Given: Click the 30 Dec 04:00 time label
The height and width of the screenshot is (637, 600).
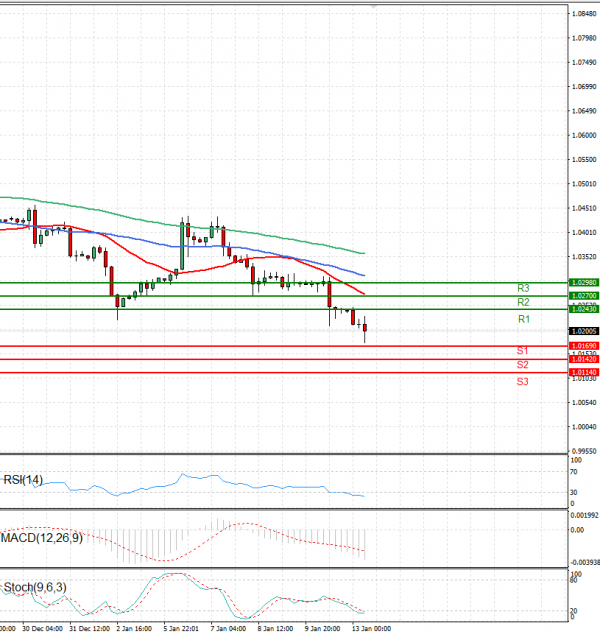Looking at the screenshot, I should pos(42,629).
